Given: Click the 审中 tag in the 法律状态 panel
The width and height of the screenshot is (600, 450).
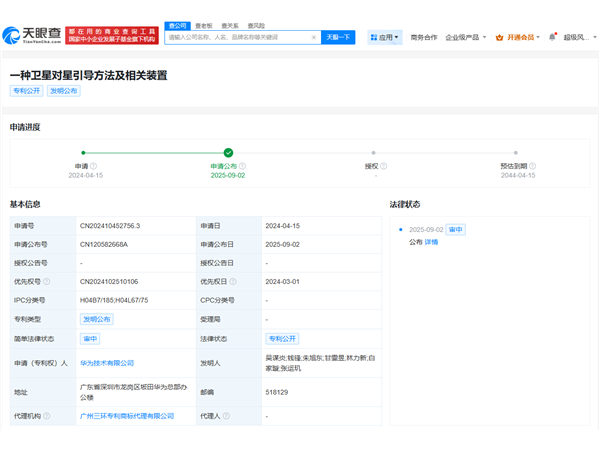Looking at the screenshot, I should [456, 230].
